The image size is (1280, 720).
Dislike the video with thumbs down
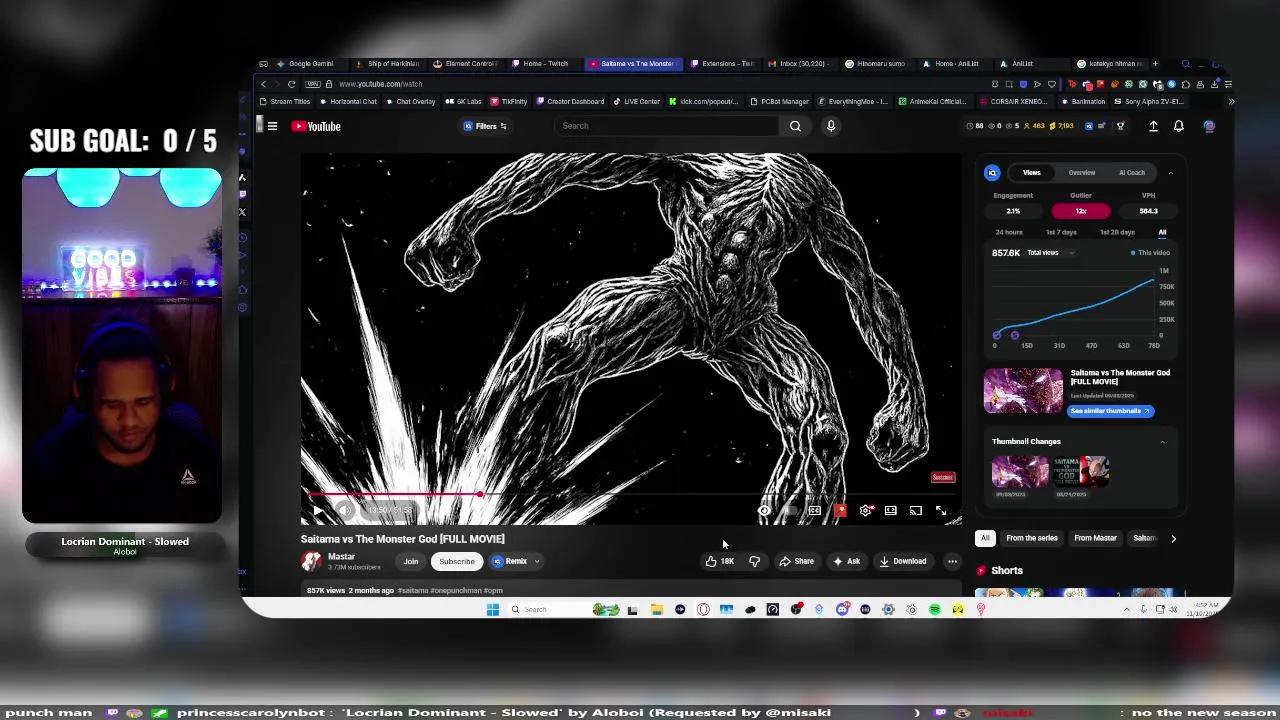tap(754, 561)
